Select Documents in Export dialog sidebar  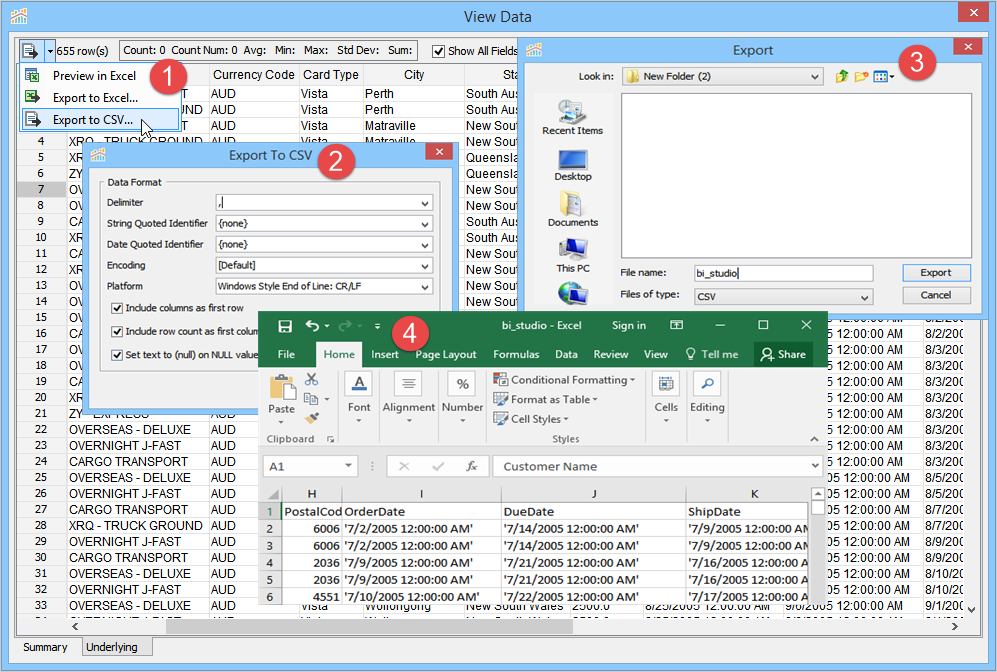pos(572,209)
